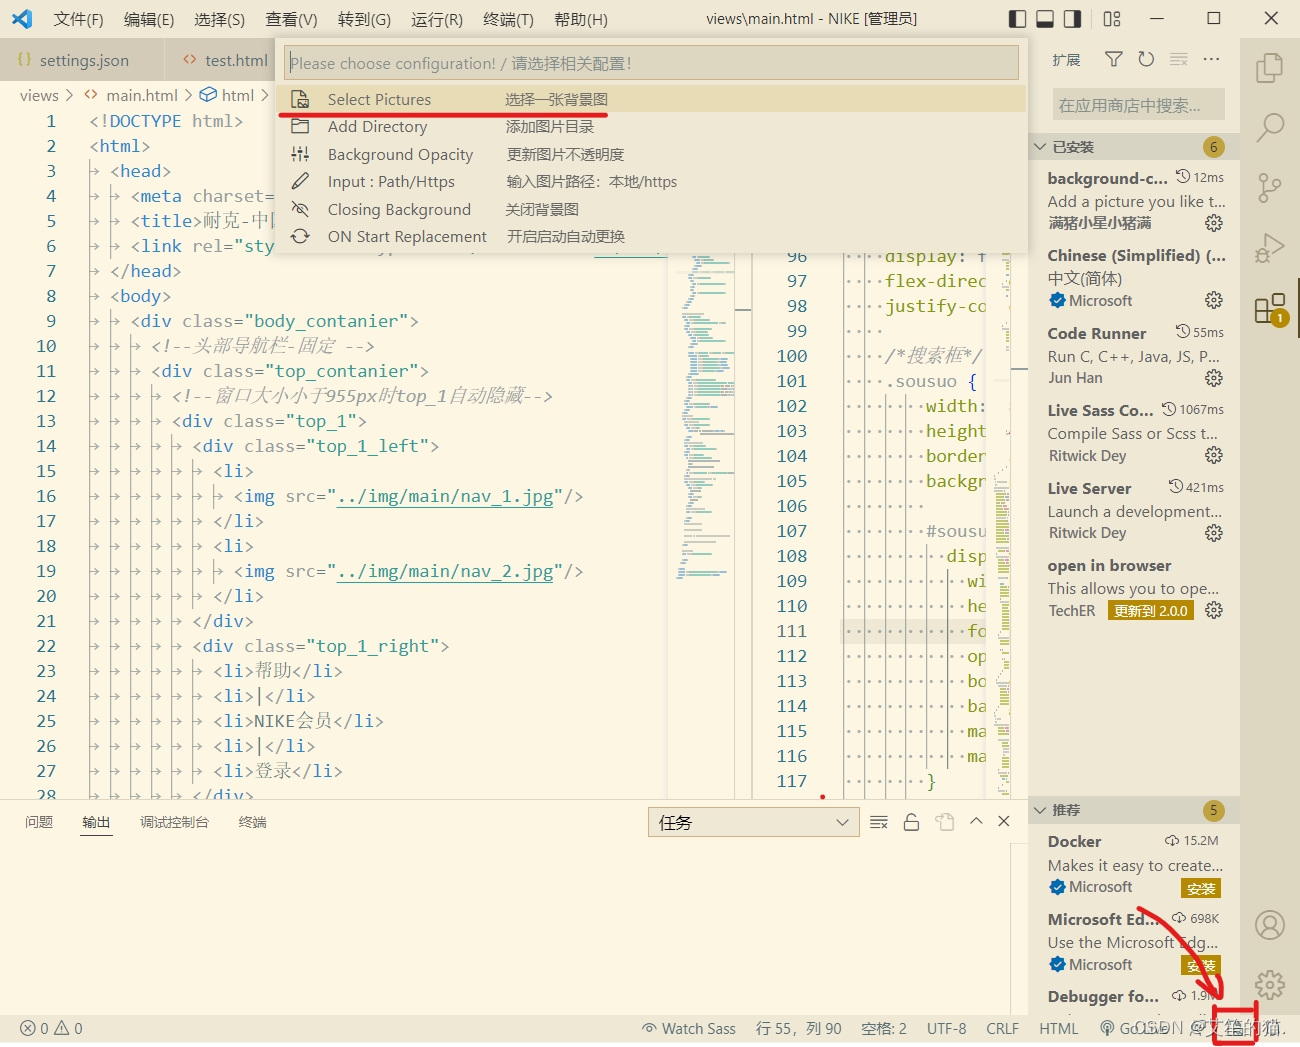Open the Search view in activity bar
1300x1047 pixels.
pyautogui.click(x=1270, y=127)
